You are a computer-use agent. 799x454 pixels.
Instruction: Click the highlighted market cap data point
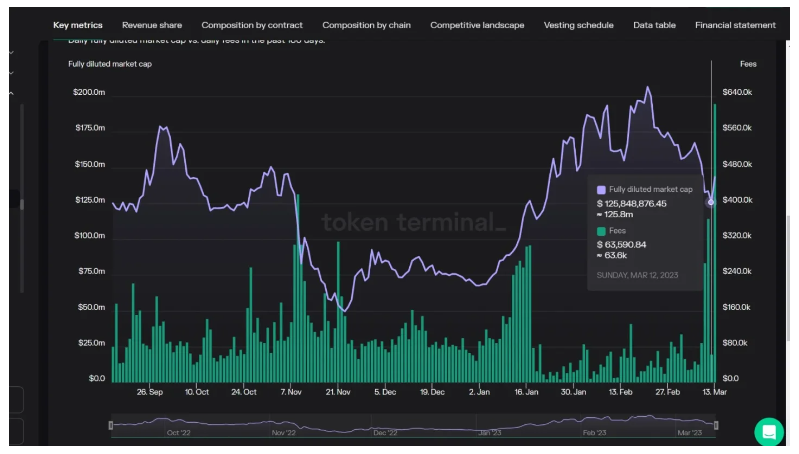coord(711,202)
